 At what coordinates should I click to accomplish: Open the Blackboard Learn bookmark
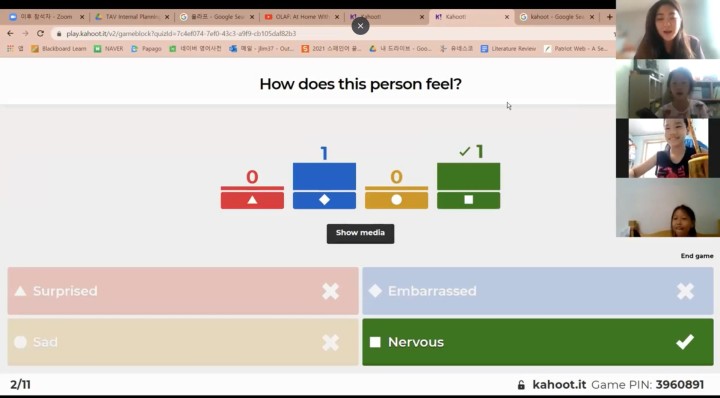pos(59,48)
